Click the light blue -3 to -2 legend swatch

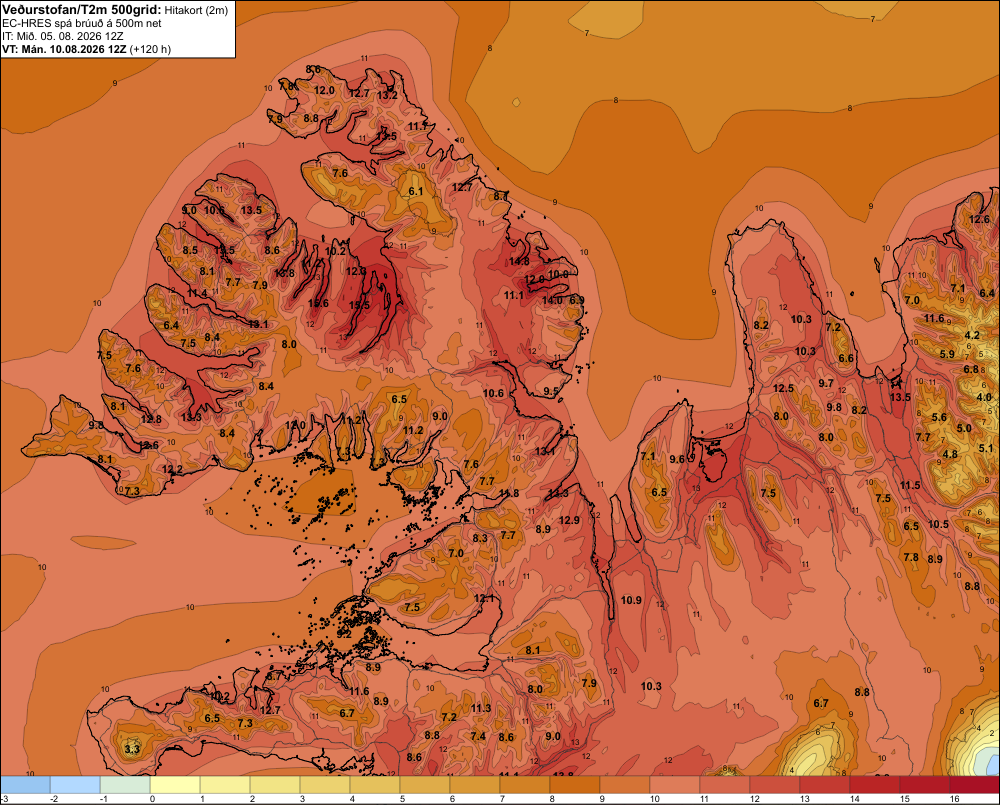coord(25,785)
